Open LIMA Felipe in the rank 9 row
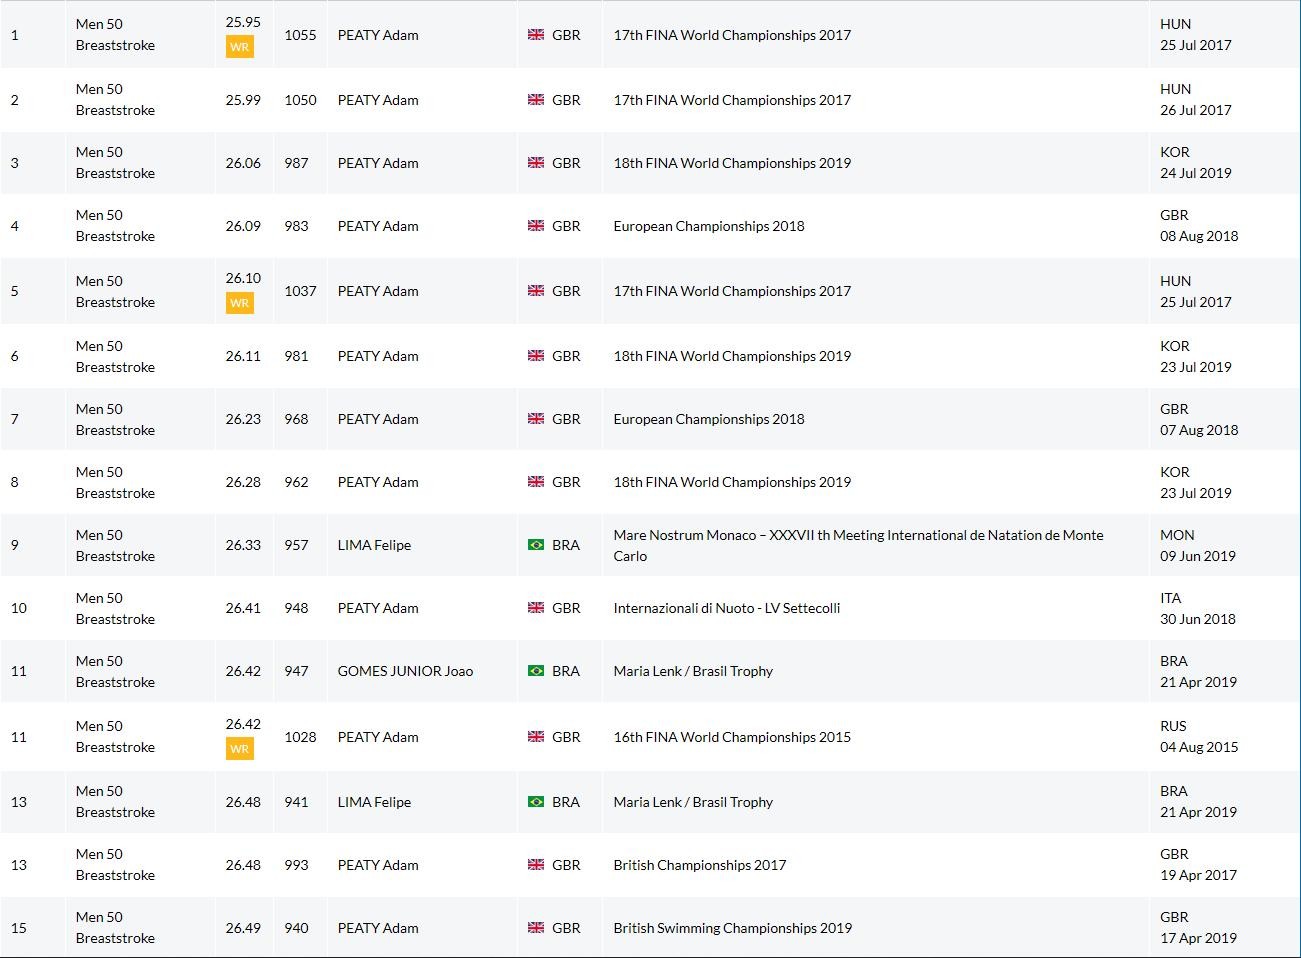This screenshot has width=1301, height=958. click(374, 545)
